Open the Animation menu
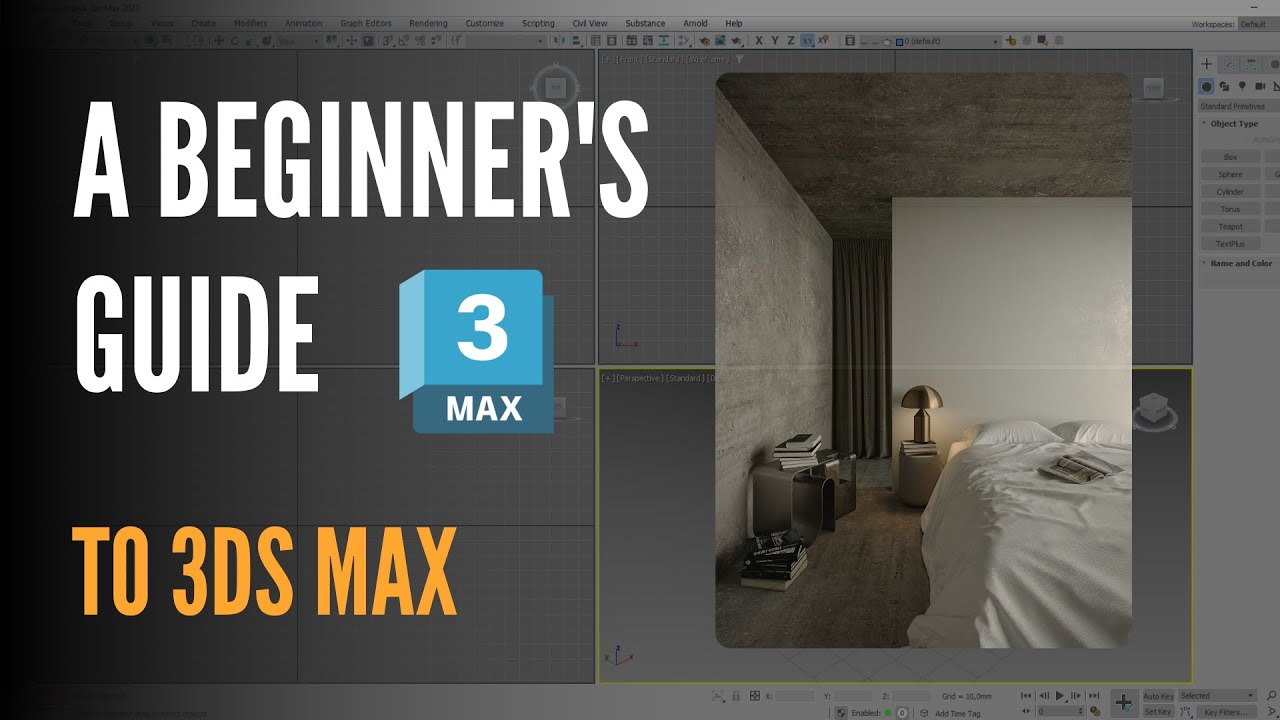This screenshot has height=720, width=1280. 303,23
